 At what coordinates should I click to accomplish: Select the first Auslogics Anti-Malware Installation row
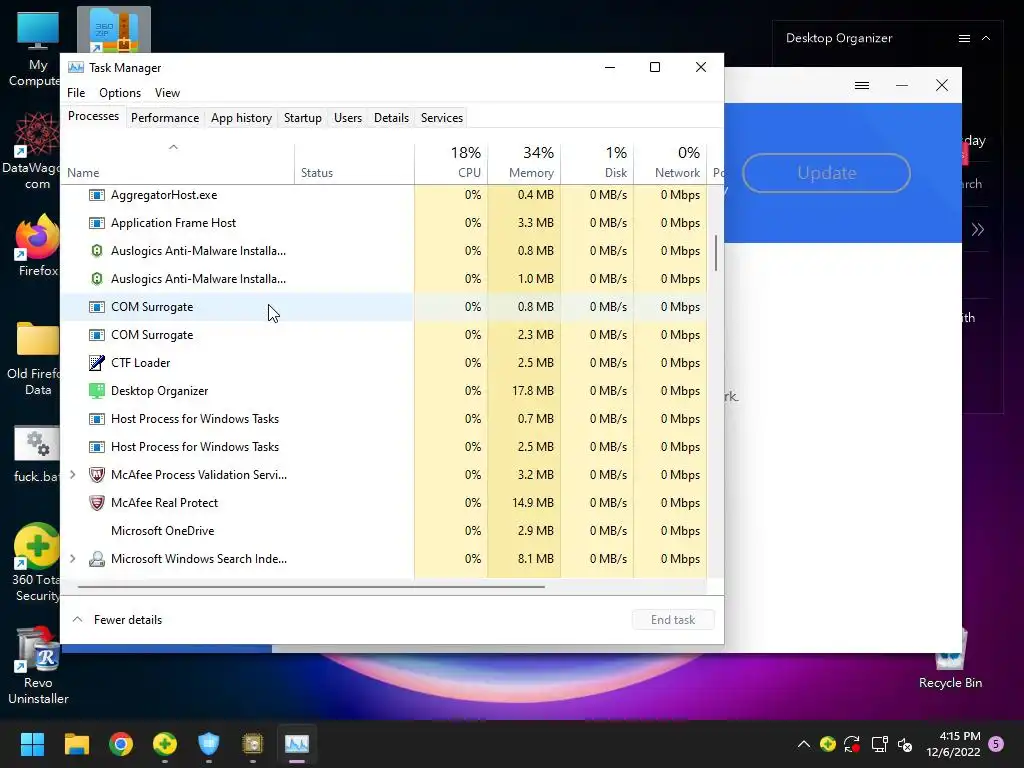(x=383, y=251)
